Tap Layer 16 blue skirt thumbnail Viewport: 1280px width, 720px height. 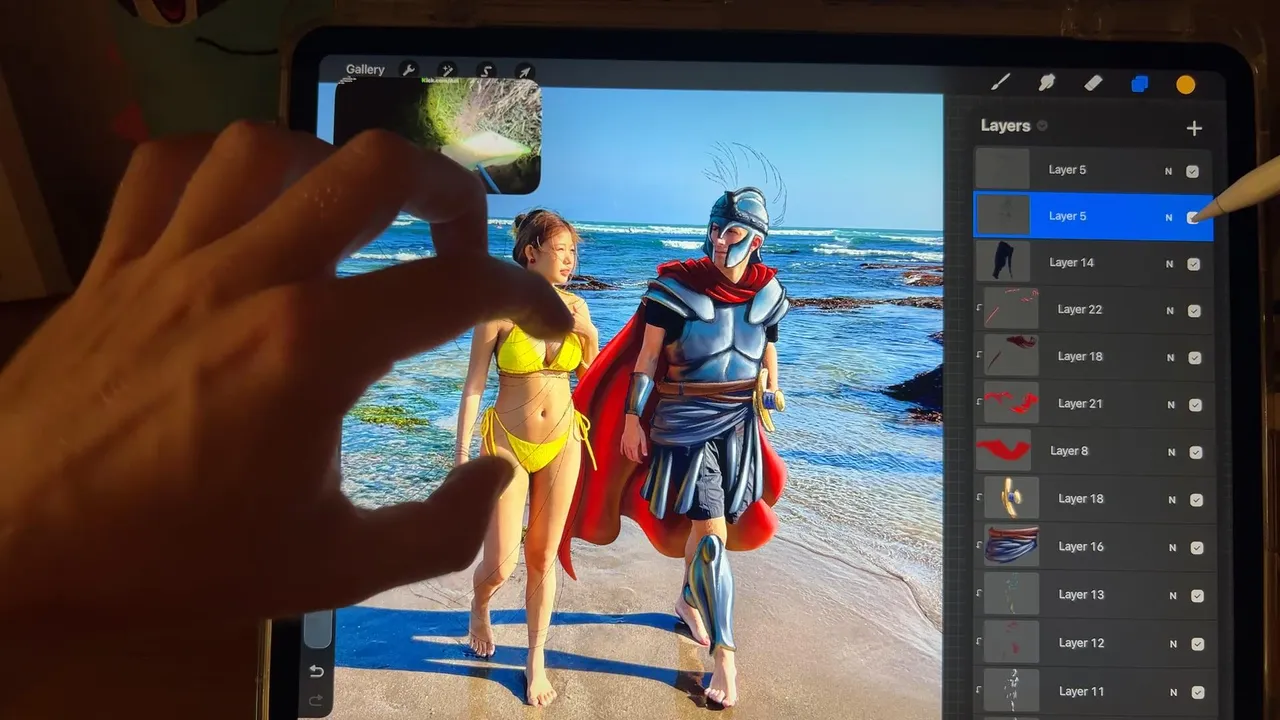click(x=1012, y=546)
